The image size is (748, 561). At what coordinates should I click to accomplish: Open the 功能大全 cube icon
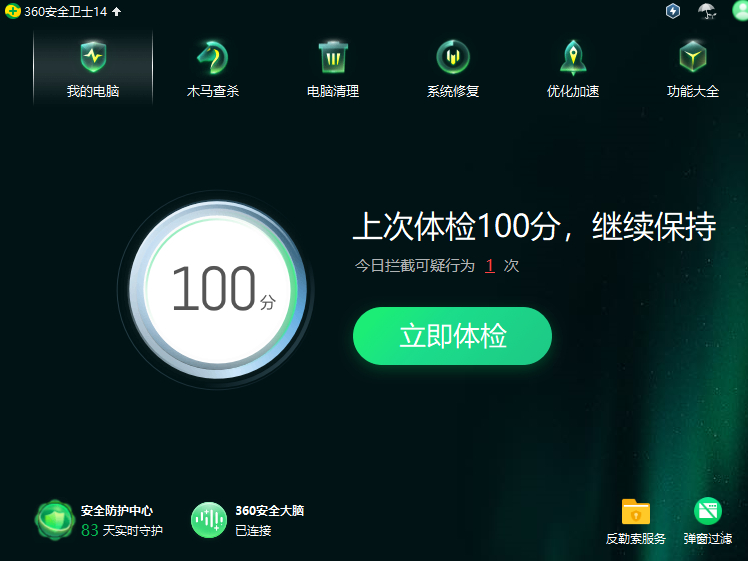[693, 56]
